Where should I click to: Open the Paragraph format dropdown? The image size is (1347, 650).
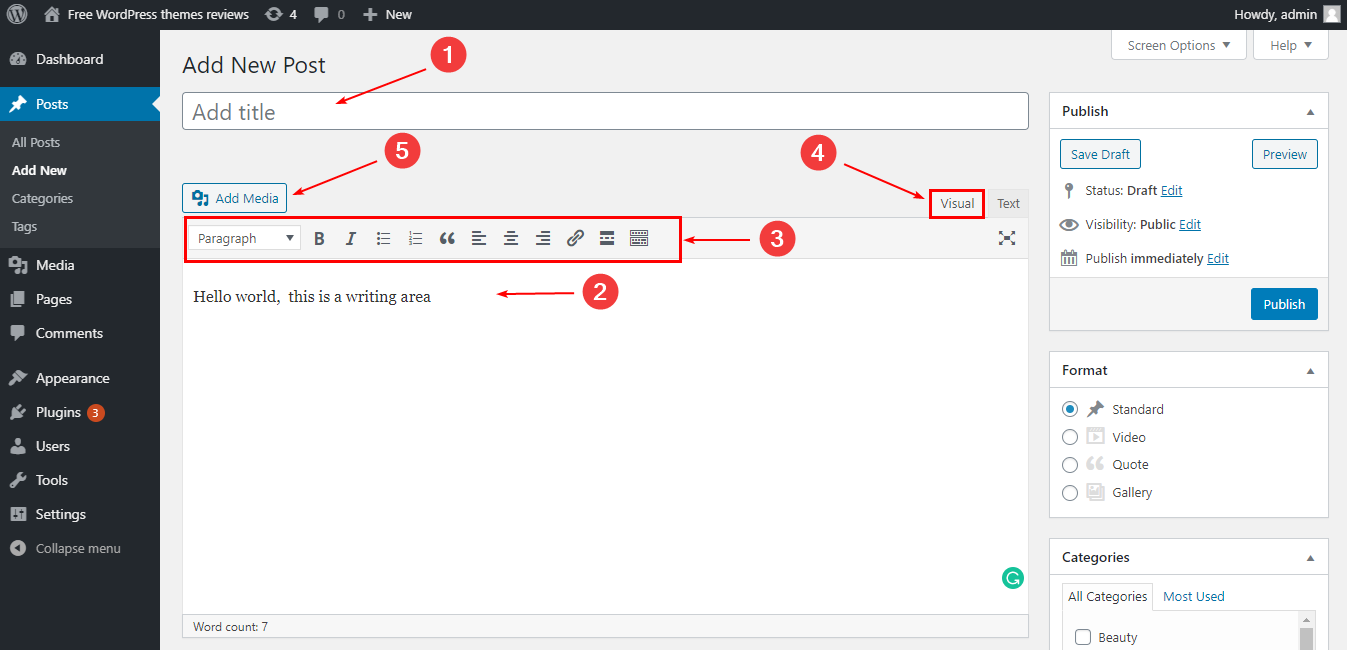[246, 238]
